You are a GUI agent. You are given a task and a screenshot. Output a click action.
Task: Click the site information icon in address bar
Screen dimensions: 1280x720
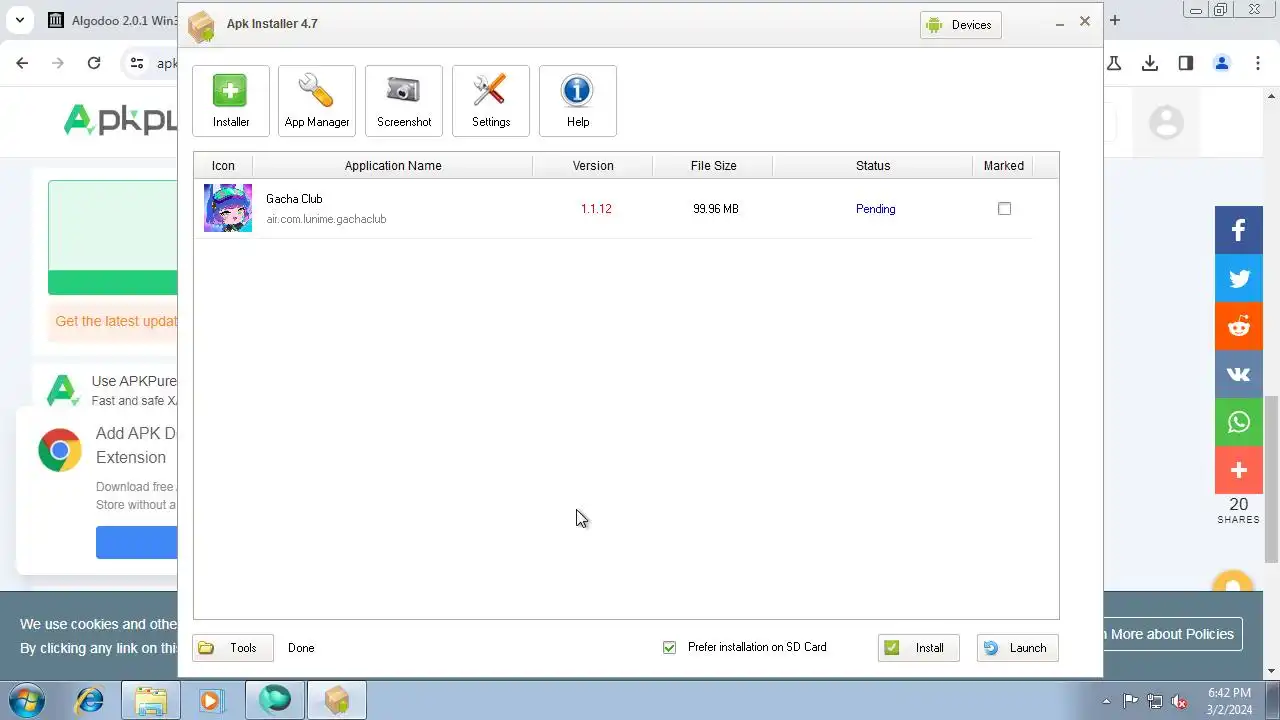[x=137, y=63]
